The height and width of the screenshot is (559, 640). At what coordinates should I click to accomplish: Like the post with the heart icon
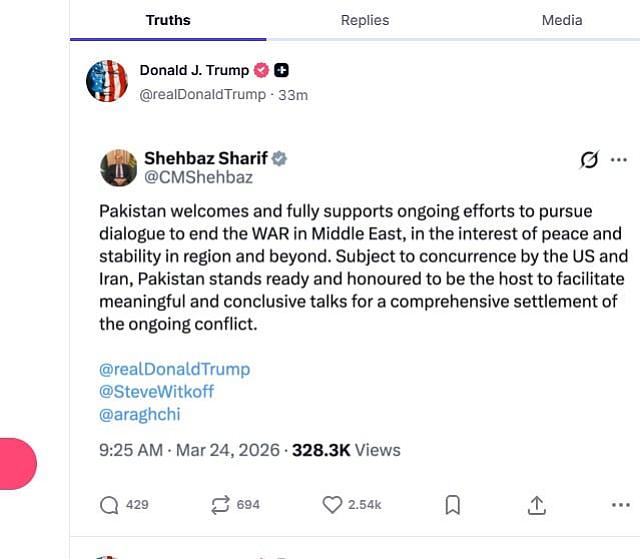332,505
